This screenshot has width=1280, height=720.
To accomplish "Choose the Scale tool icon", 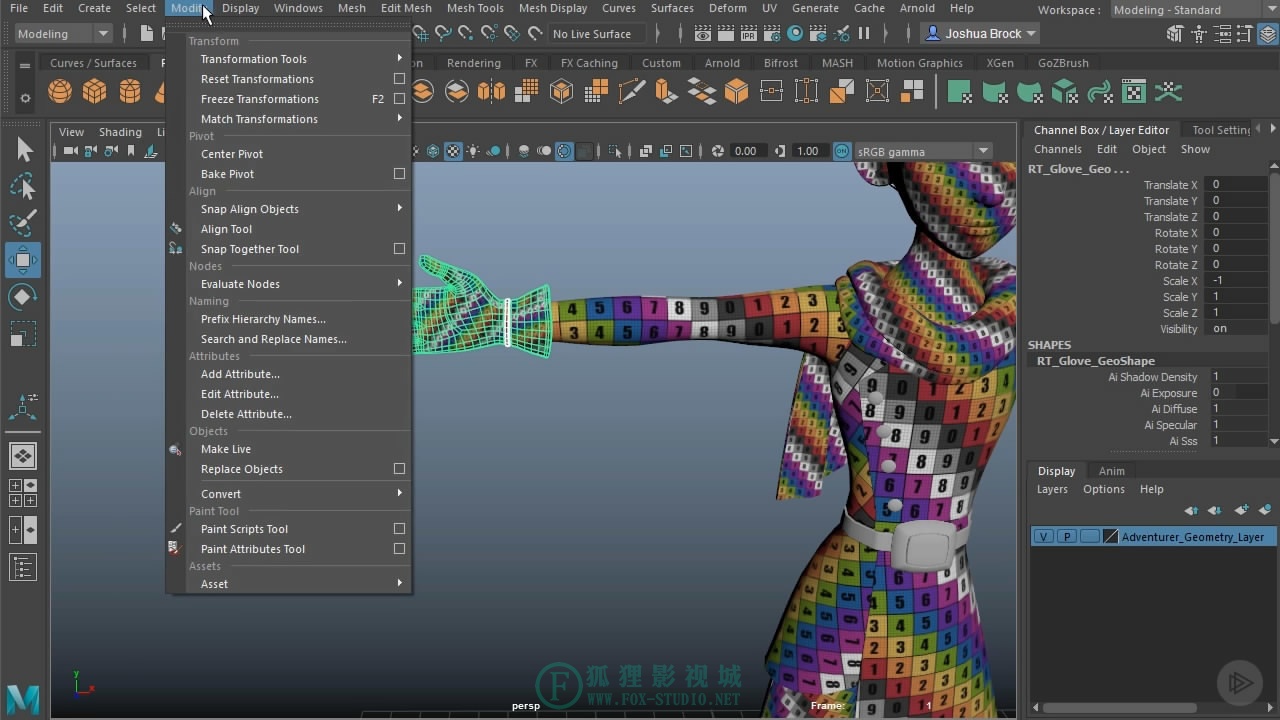I will tap(24, 333).
